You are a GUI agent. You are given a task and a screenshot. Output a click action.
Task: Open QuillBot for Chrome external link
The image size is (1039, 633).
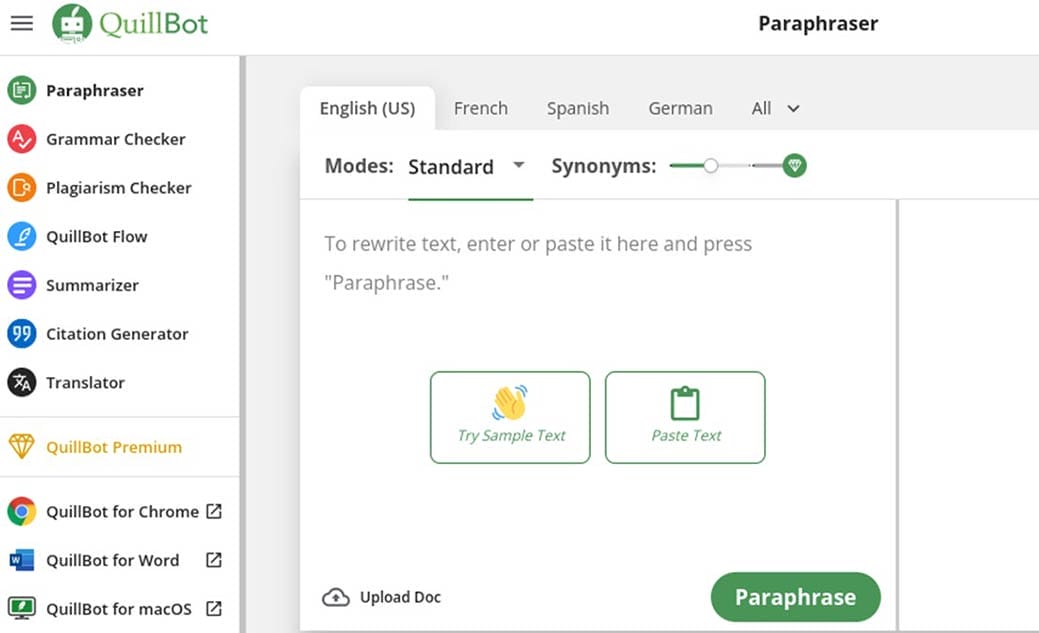[x=213, y=511]
